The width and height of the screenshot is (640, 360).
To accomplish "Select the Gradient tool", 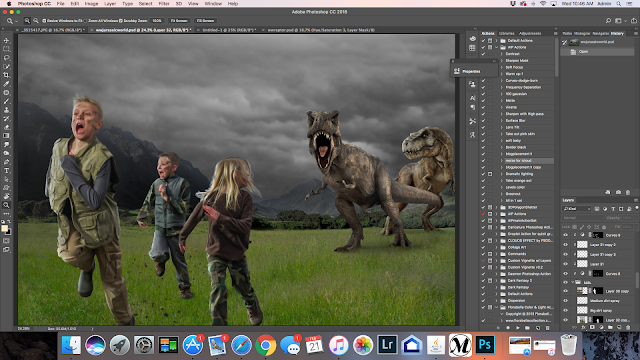I will [x=7, y=136].
